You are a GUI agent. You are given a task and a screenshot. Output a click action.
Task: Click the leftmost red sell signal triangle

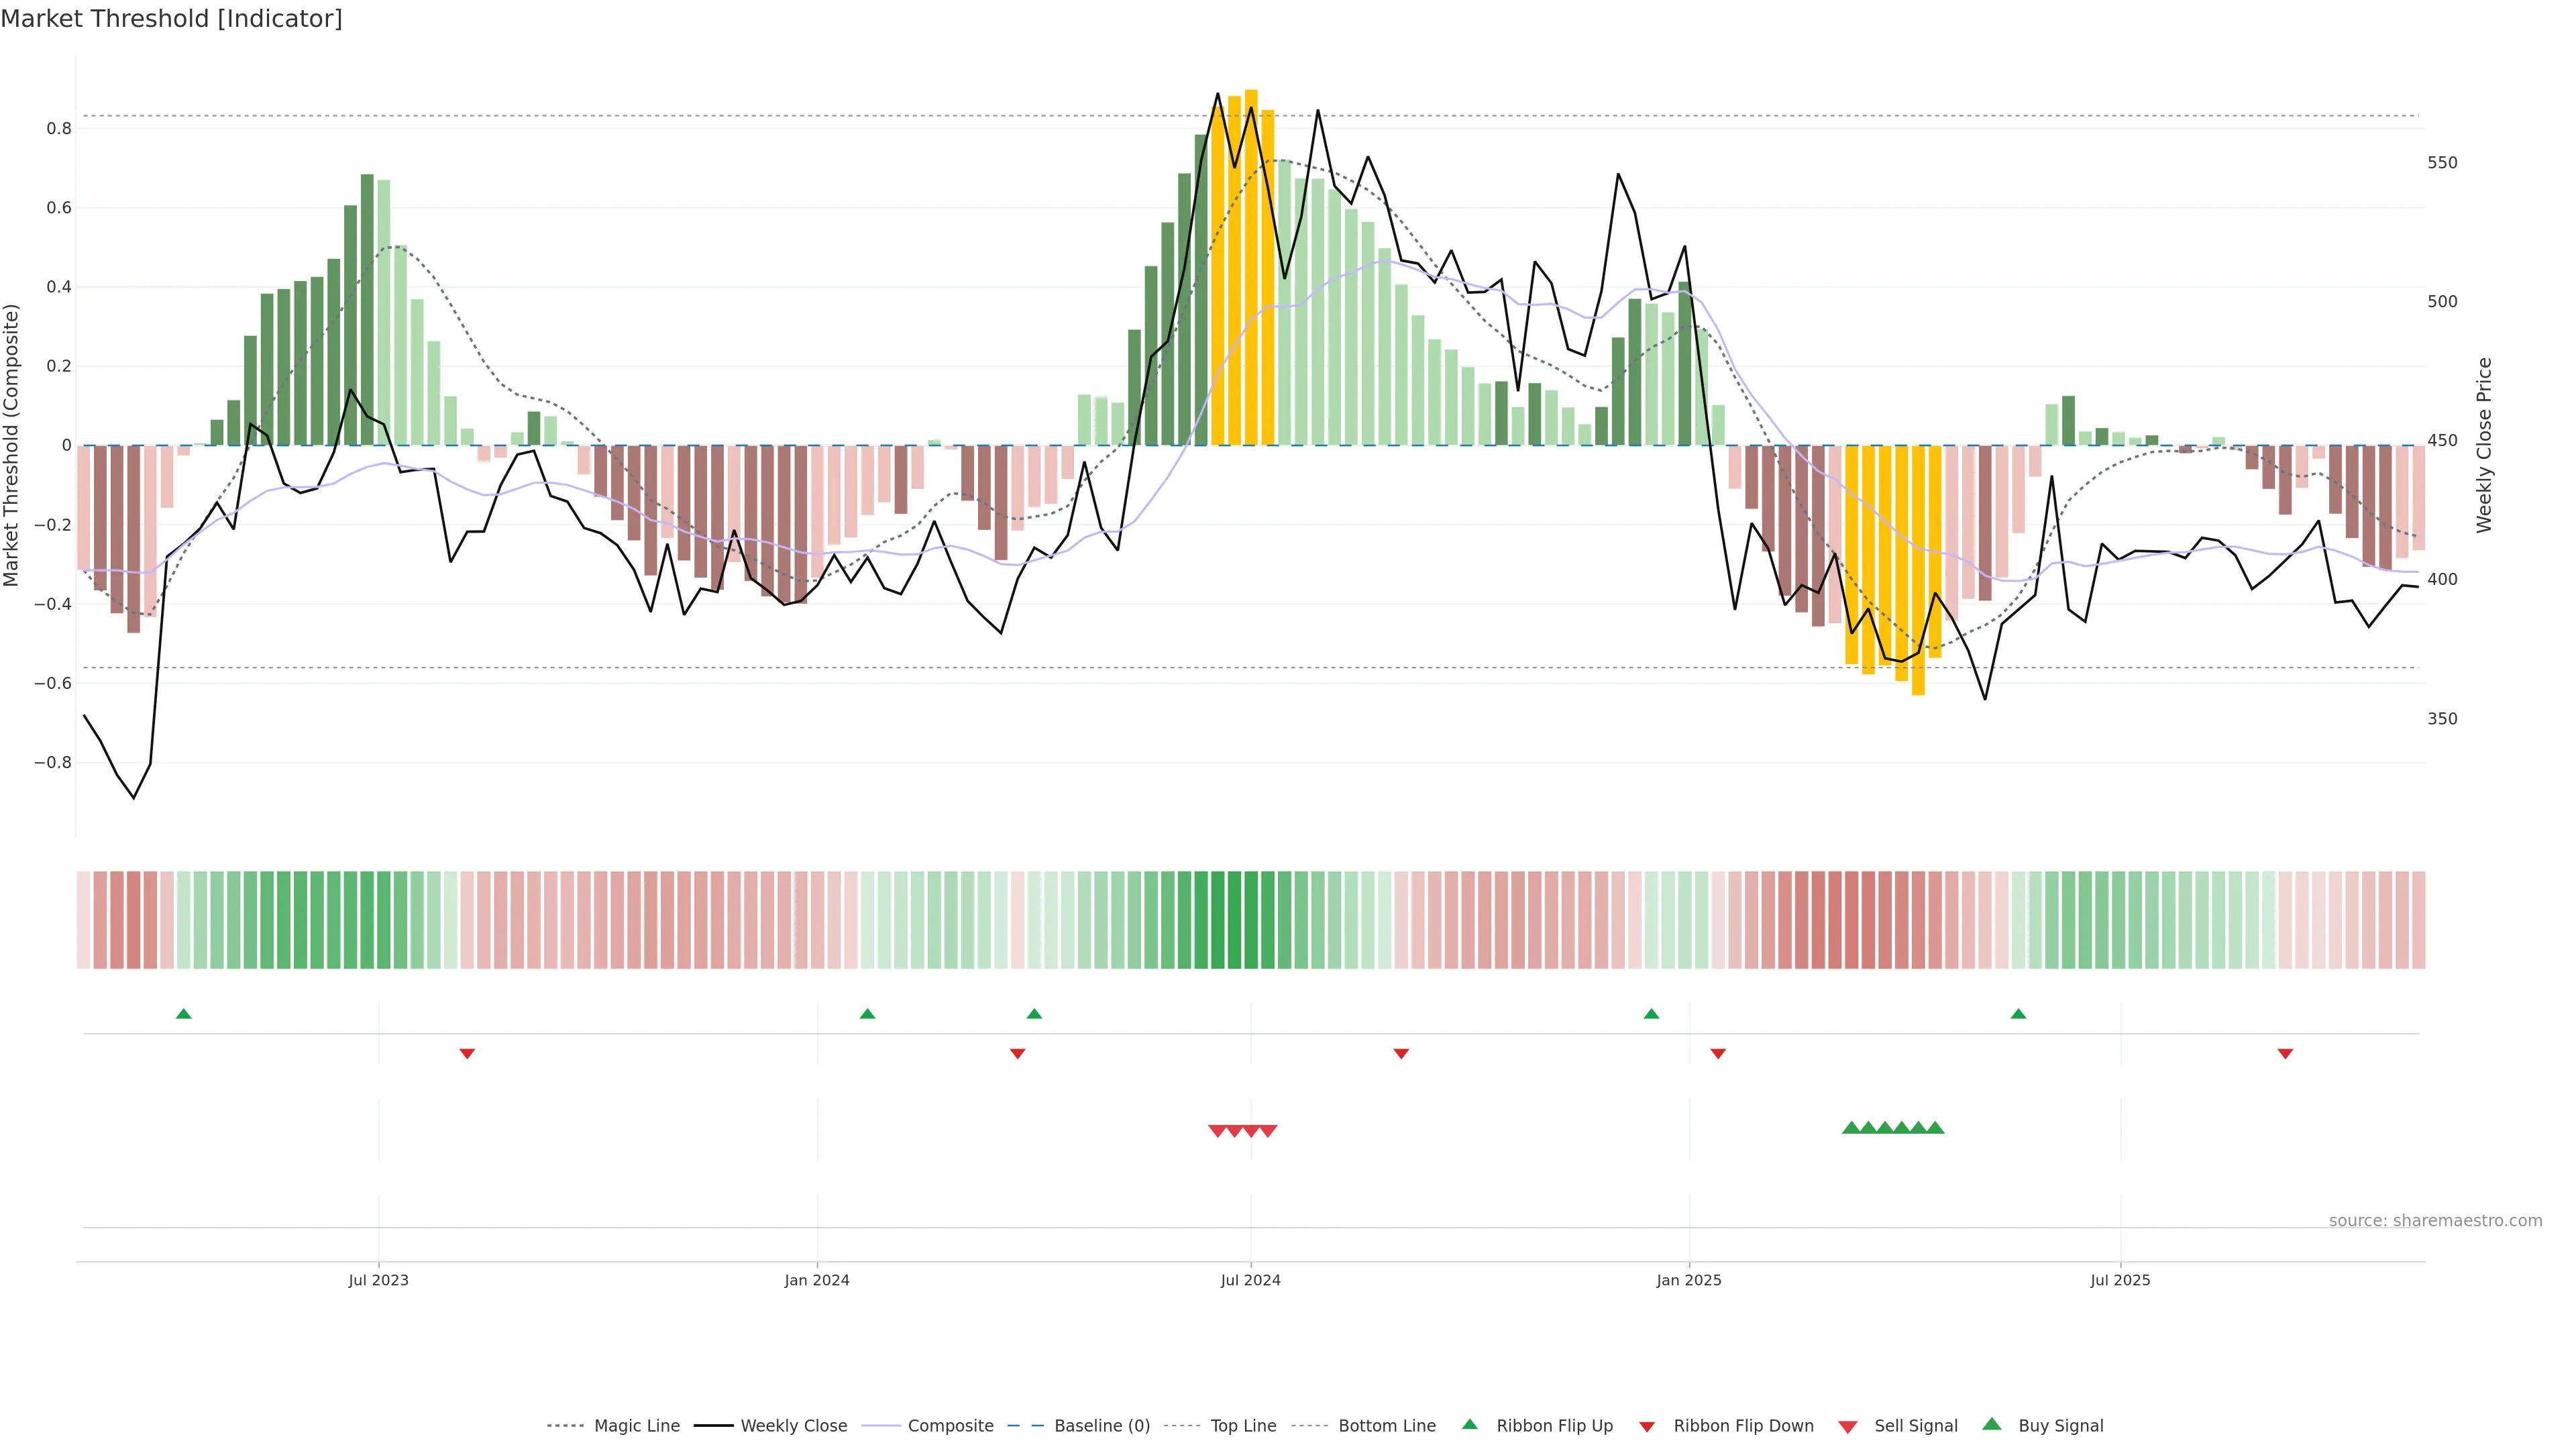(x=1217, y=1131)
